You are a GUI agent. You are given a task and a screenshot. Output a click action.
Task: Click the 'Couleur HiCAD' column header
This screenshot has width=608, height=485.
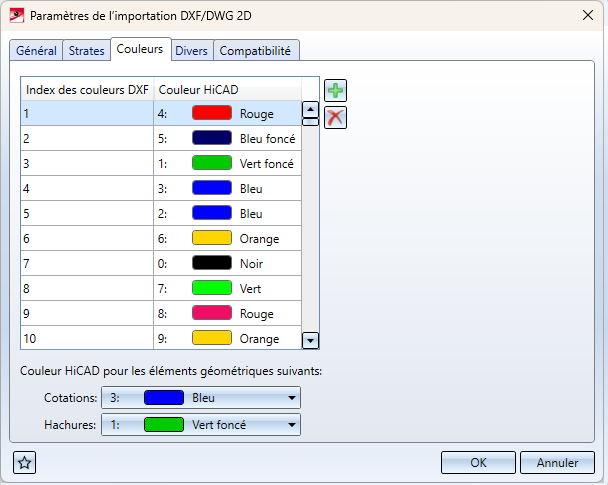[x=228, y=90]
